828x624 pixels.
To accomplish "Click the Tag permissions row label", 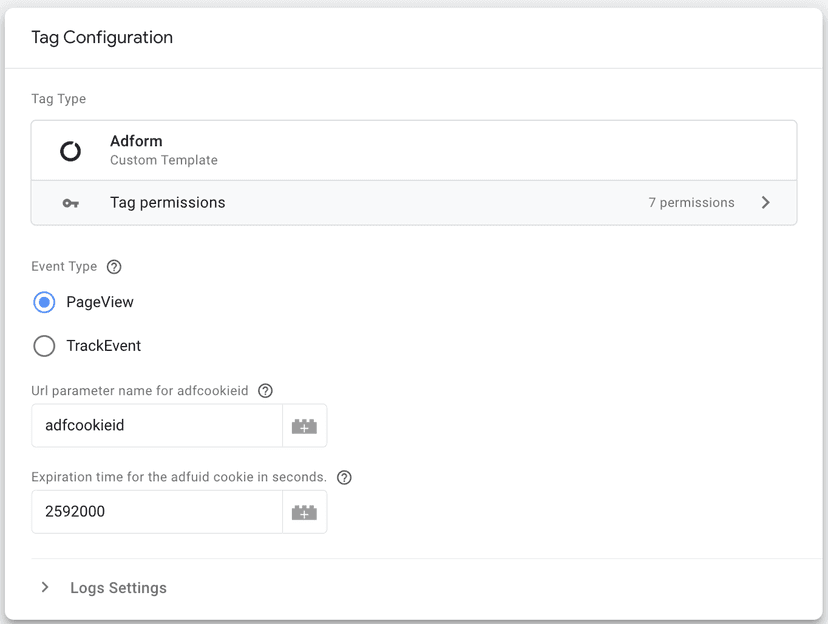I will tap(167, 201).
